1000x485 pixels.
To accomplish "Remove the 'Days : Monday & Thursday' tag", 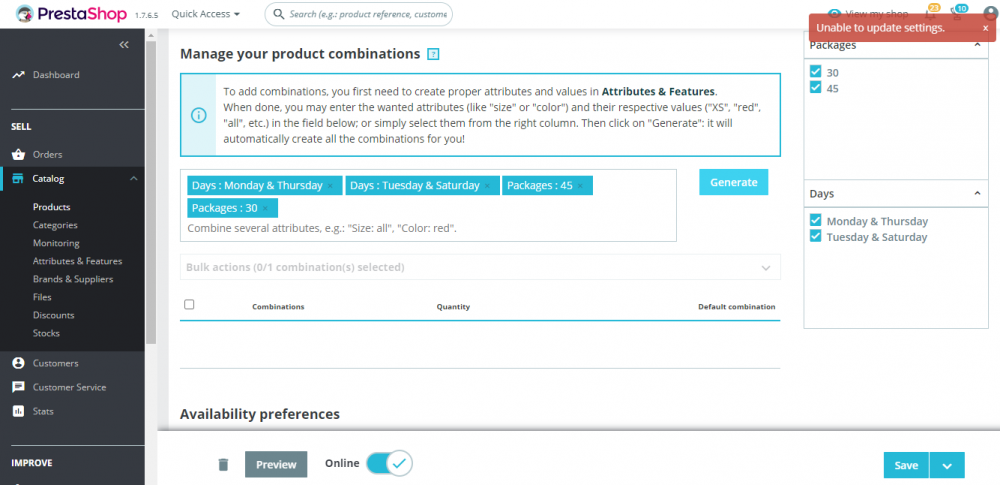I will 330,186.
